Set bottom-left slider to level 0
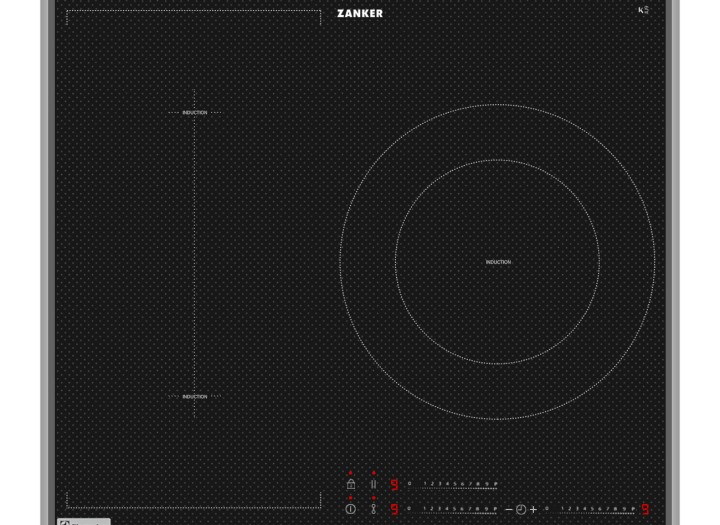 [x=409, y=509]
